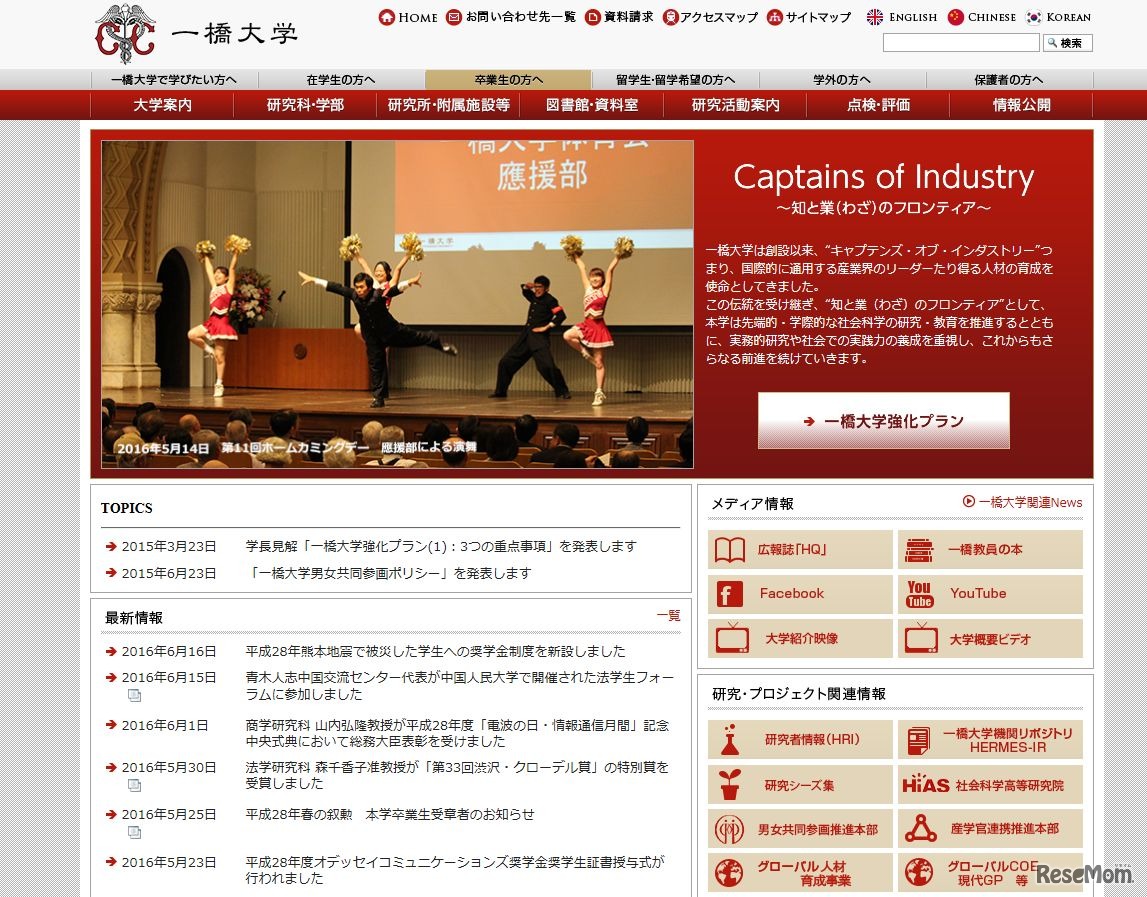Open 産学官連携推進本部 triangle icon tile
This screenshot has width=1147, height=897.
point(990,829)
